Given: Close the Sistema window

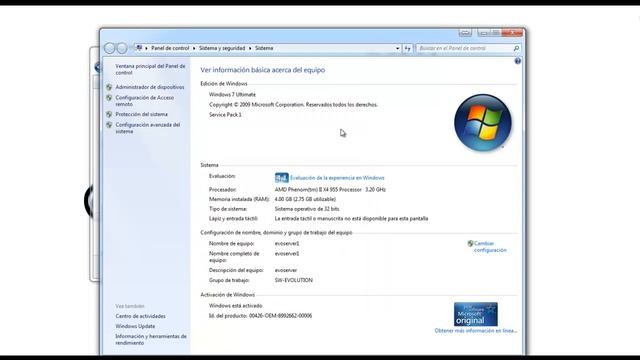Looking at the screenshot, I should click(x=512, y=33).
